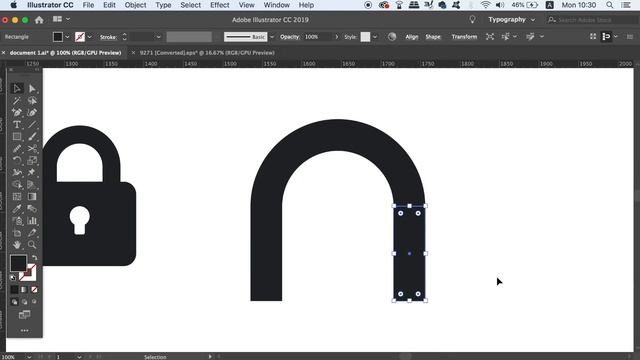Screen dimensions: 640x360
Task: Open the Stroke panel link
Action: 108,37
